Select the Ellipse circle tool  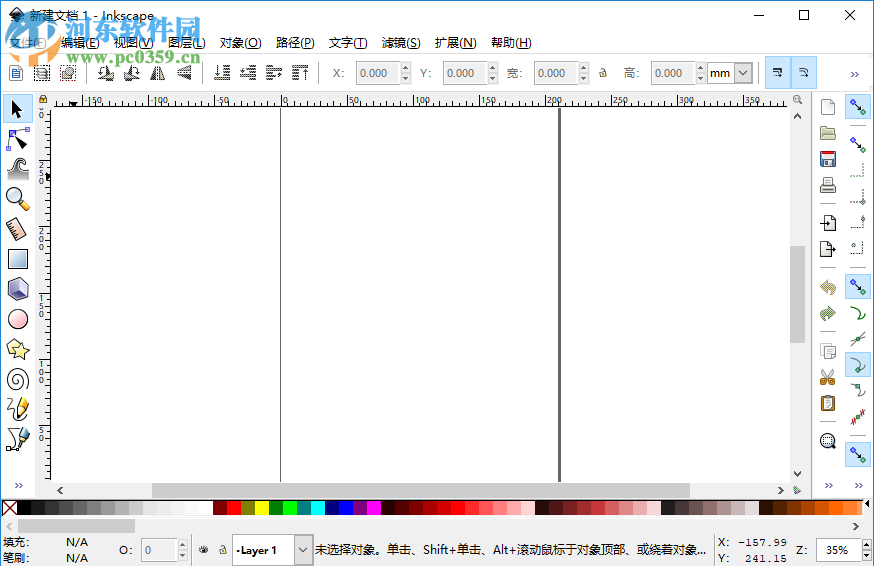(17, 319)
